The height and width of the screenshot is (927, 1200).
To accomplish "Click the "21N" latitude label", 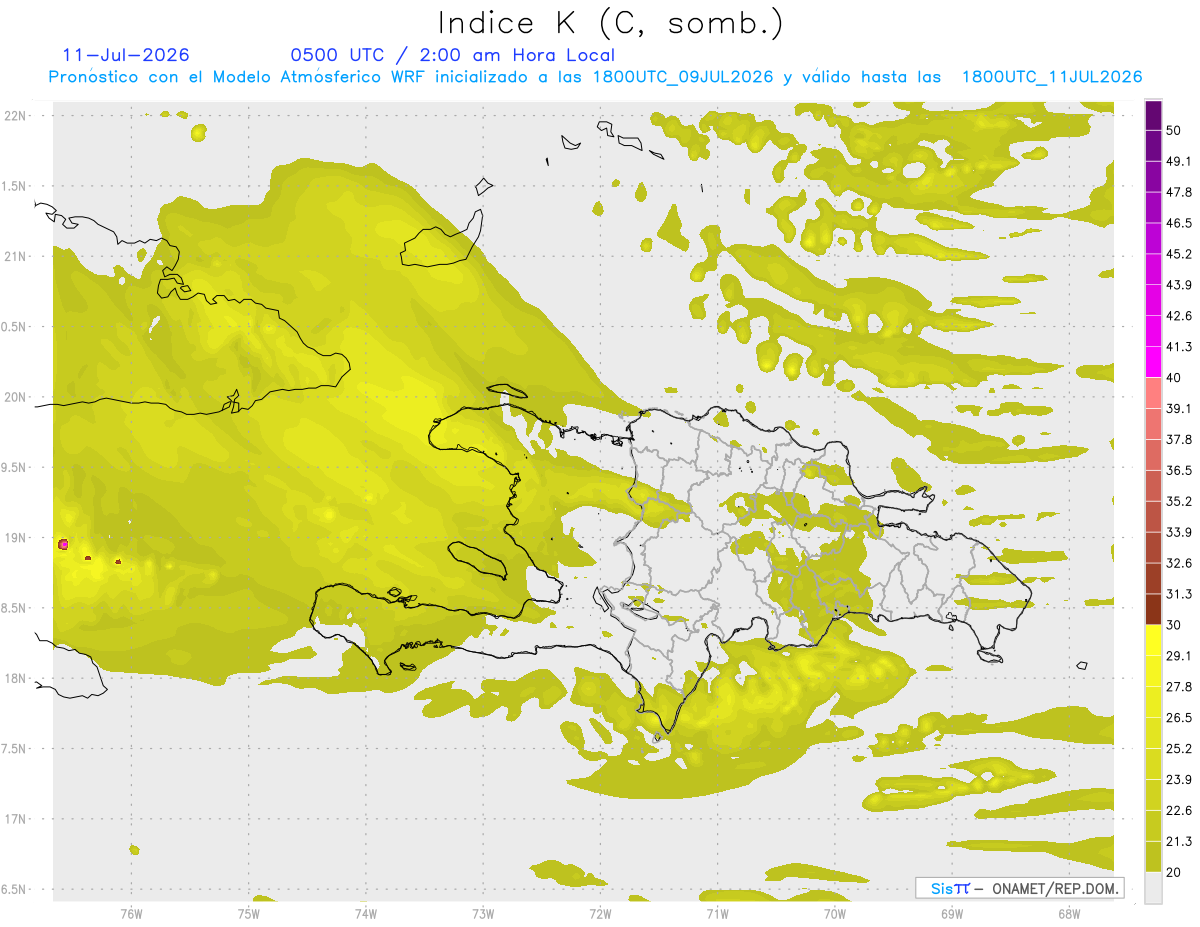I will tap(14, 256).
